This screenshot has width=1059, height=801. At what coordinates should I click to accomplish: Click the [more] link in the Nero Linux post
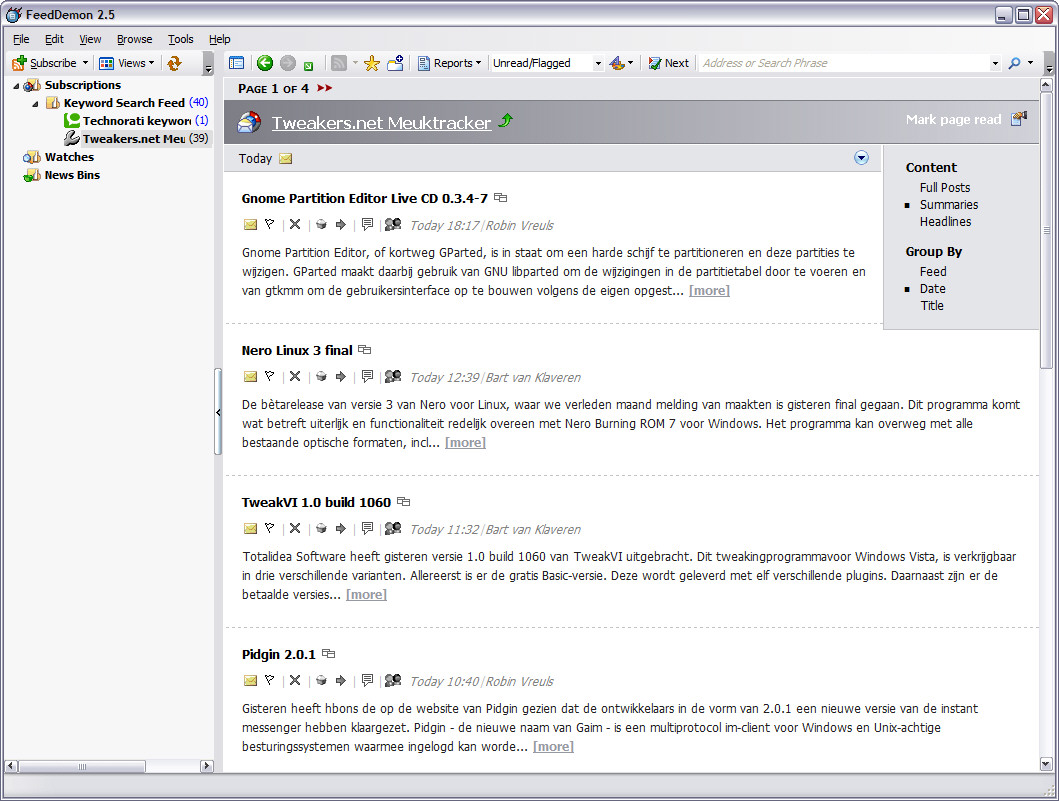click(x=465, y=442)
